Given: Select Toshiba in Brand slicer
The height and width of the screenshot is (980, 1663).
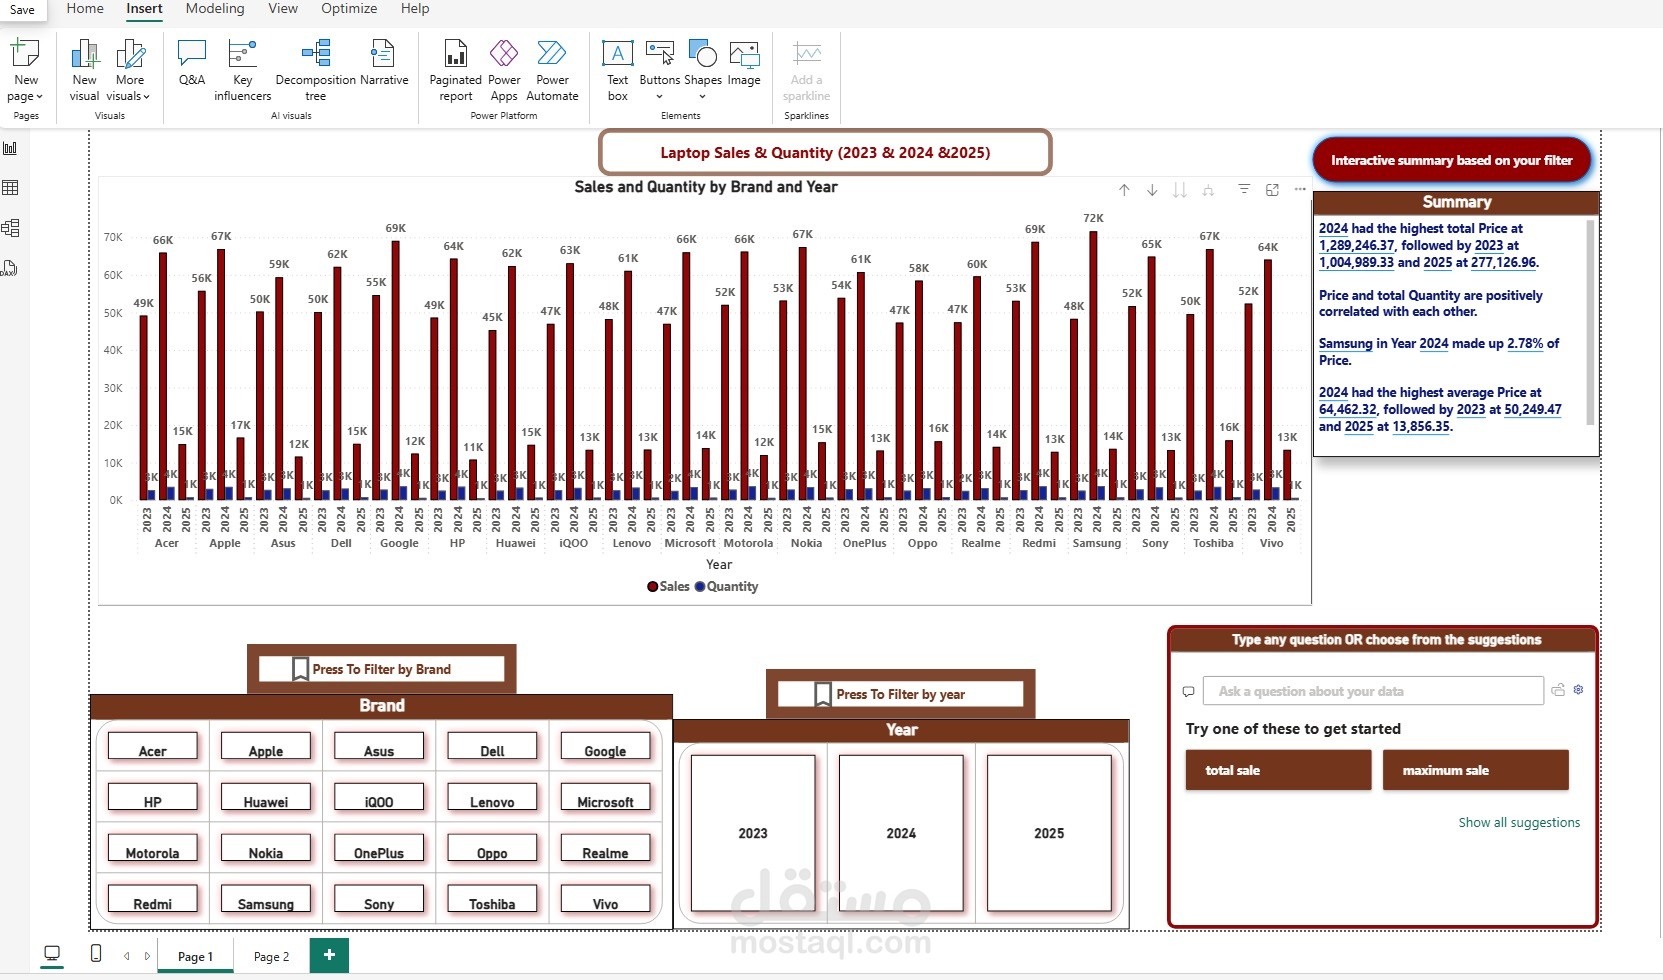Looking at the screenshot, I should pyautogui.click(x=492, y=900).
